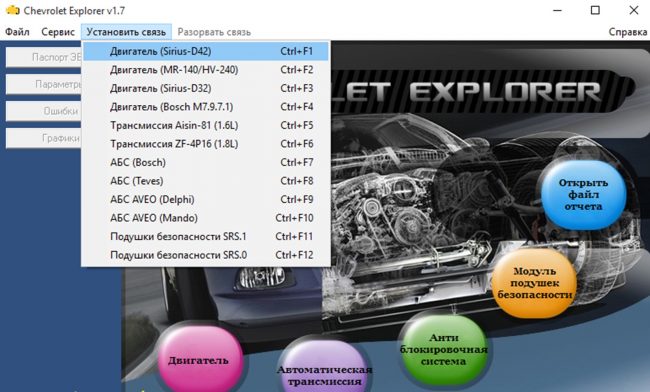Viewport: 650px width, 392px height.
Task: Click the pink Двигатель round button
Action: pos(199,360)
